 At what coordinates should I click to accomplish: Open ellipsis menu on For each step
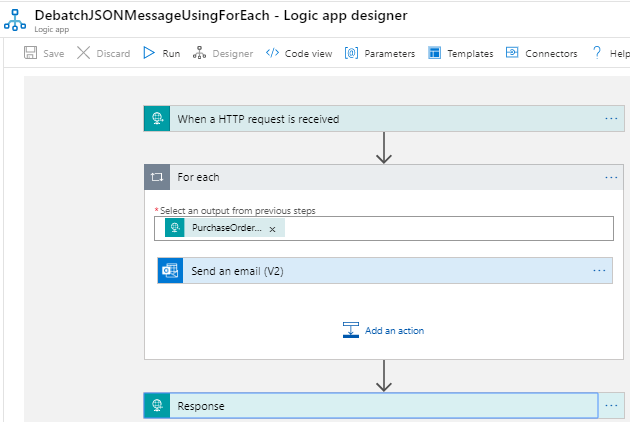611,177
